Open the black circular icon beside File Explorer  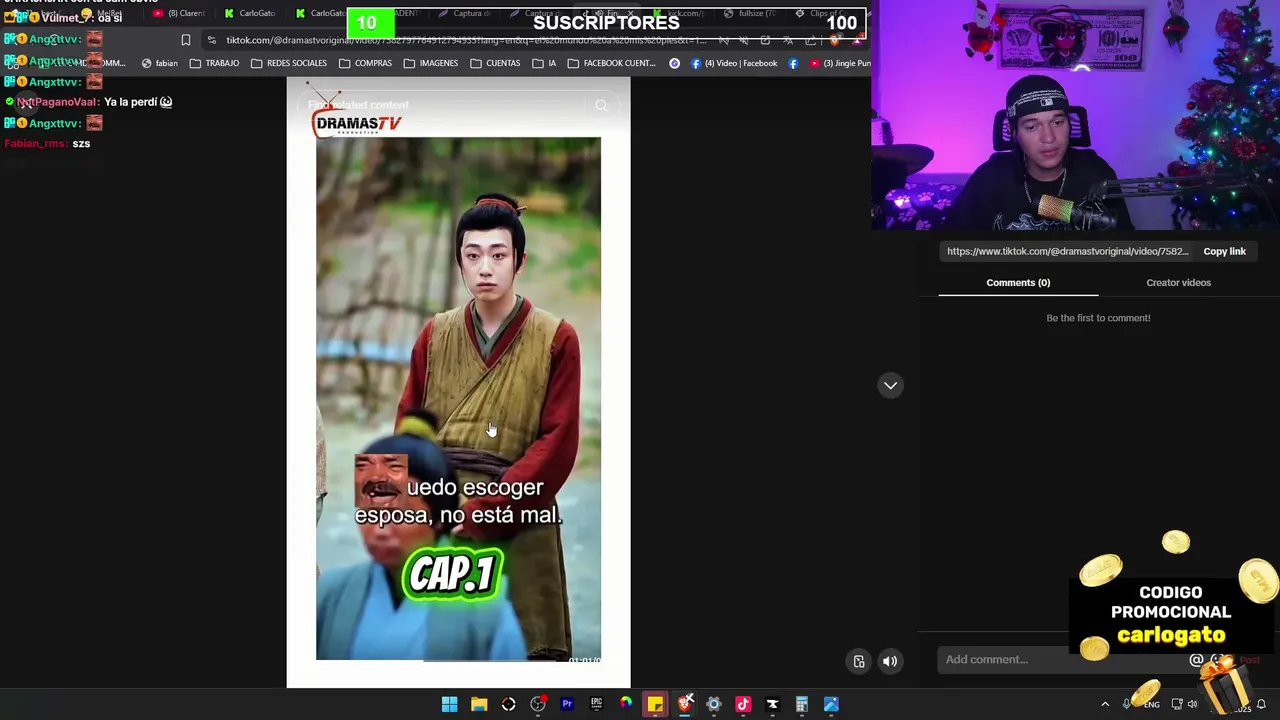click(x=508, y=704)
